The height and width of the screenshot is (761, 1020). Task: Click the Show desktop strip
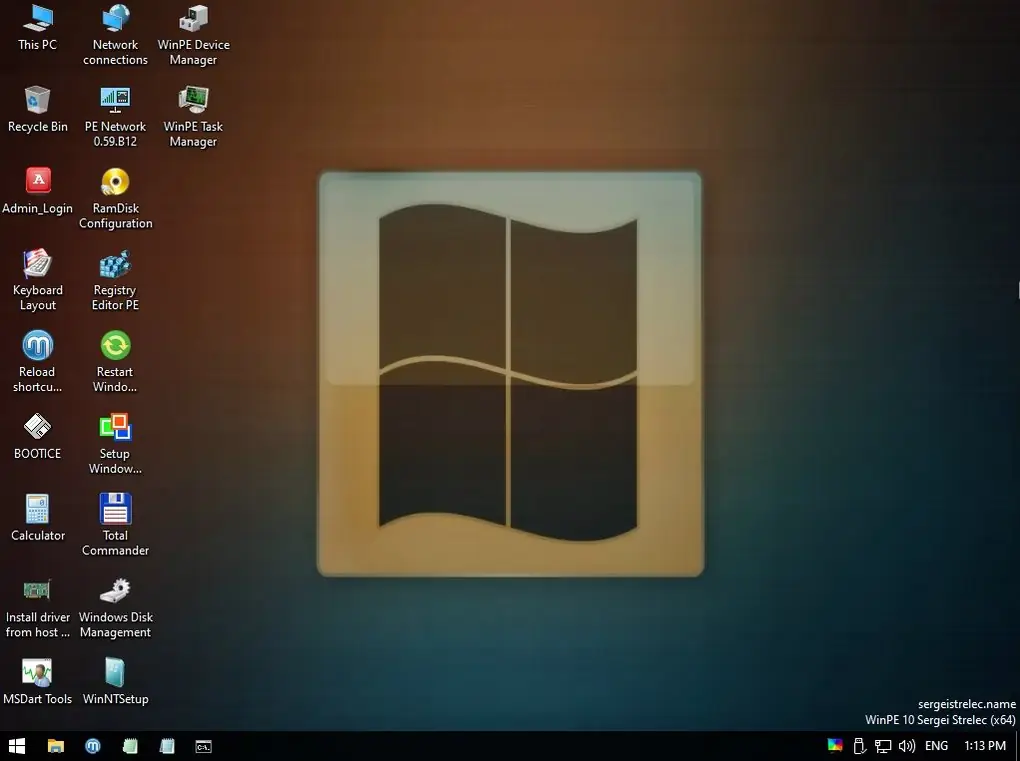click(1017, 746)
